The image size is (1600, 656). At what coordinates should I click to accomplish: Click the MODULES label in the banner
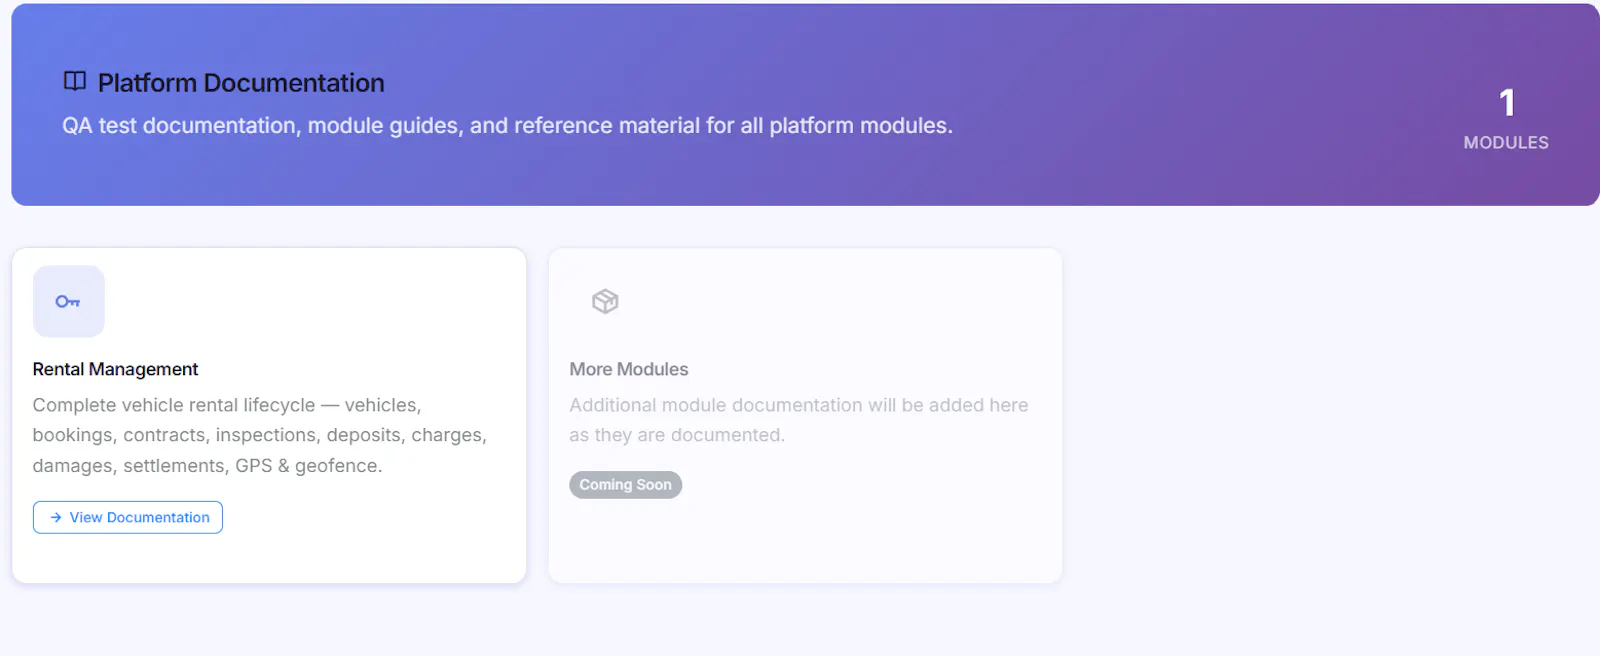click(x=1506, y=143)
